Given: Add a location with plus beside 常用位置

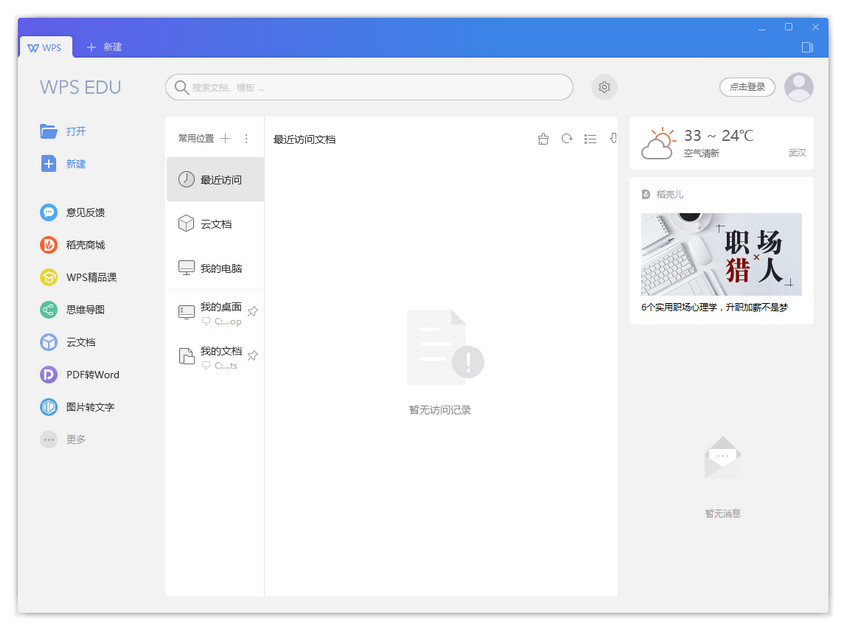Looking at the screenshot, I should [226, 139].
